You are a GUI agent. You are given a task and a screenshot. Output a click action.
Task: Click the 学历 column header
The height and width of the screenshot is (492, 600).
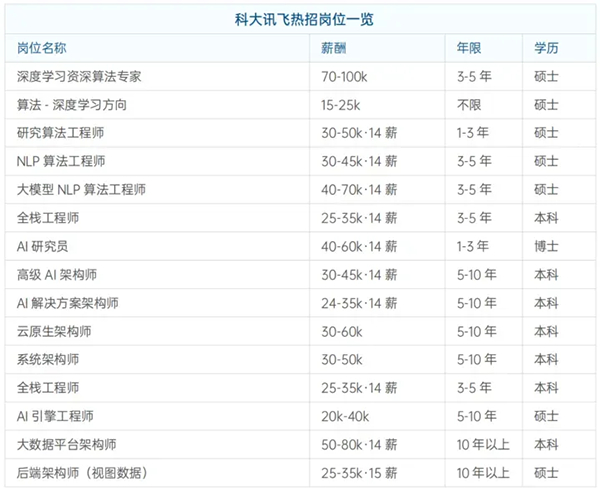point(546,48)
